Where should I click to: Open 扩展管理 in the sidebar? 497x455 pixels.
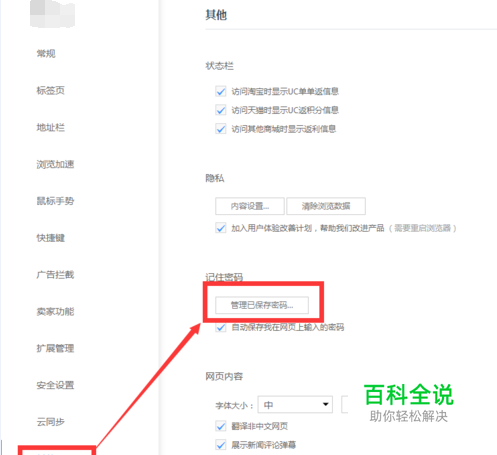coord(55,348)
